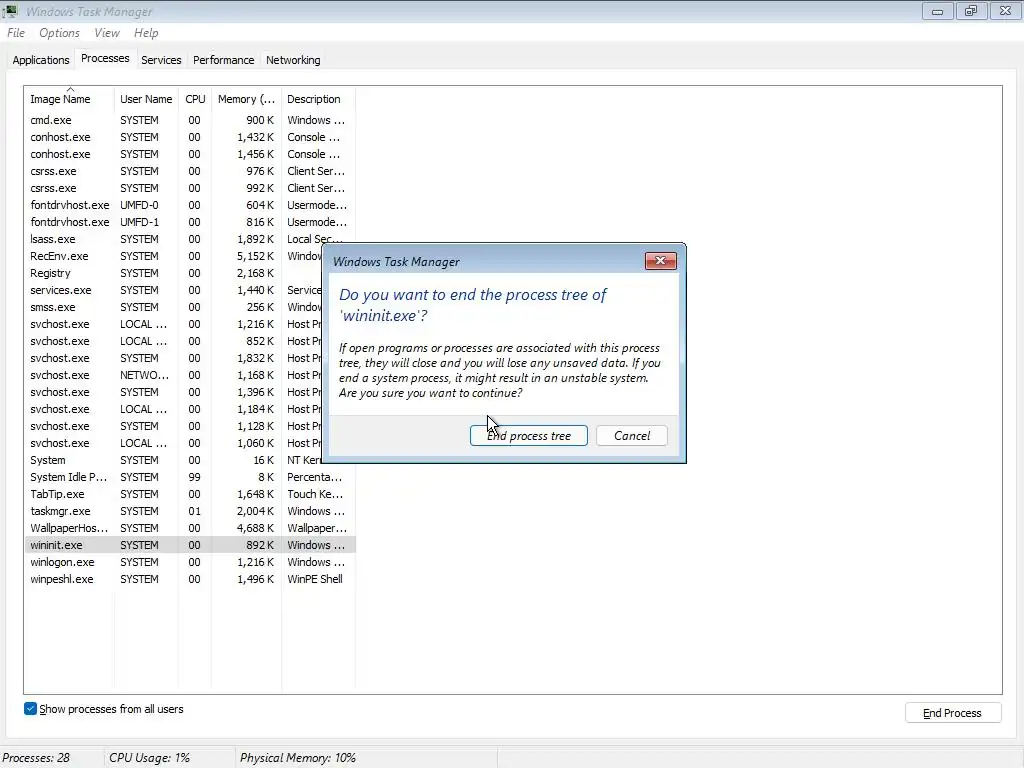
Task: Select csrss.exe using 976 K memory
Action: click(190, 171)
